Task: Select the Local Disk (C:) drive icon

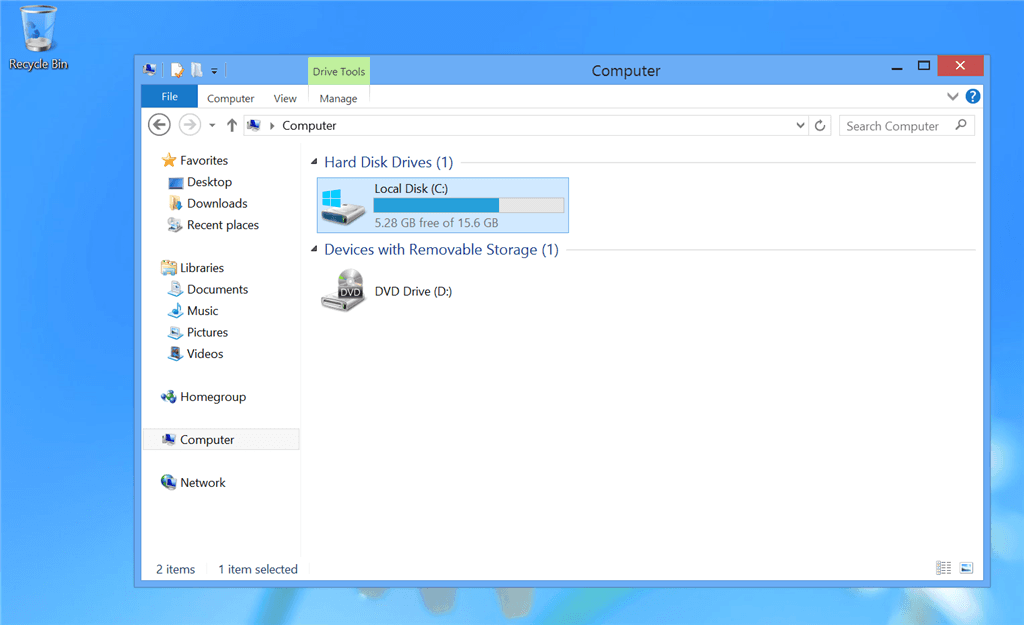Action: click(x=343, y=206)
